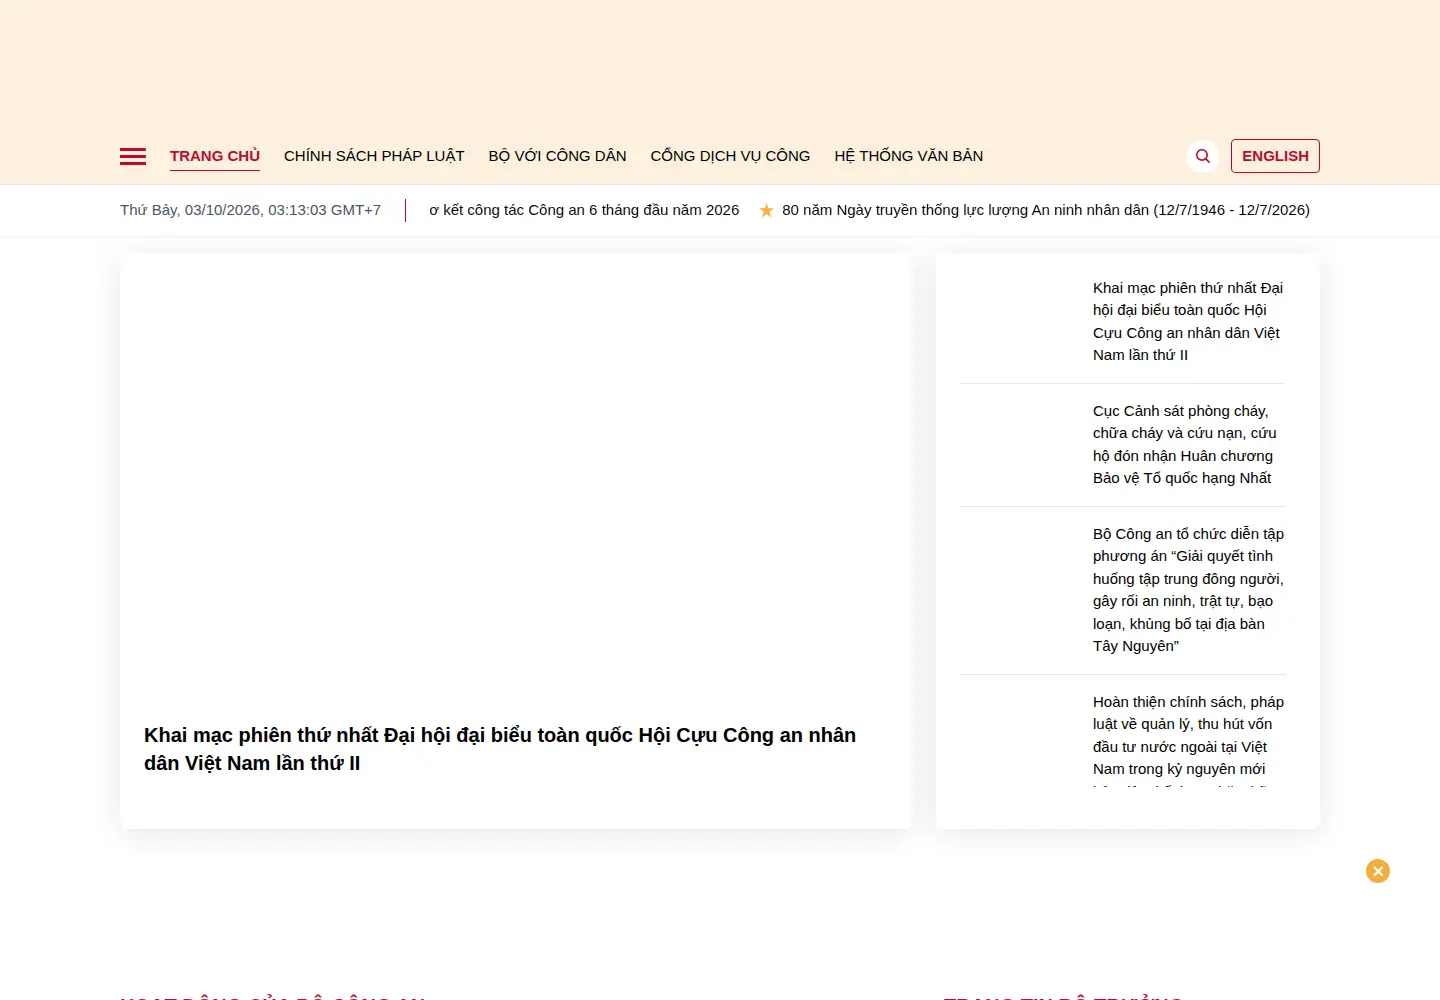The width and height of the screenshot is (1440, 1000).
Task: Open HỆ THỐNG VĂN BẢN menu
Action: [x=909, y=156]
